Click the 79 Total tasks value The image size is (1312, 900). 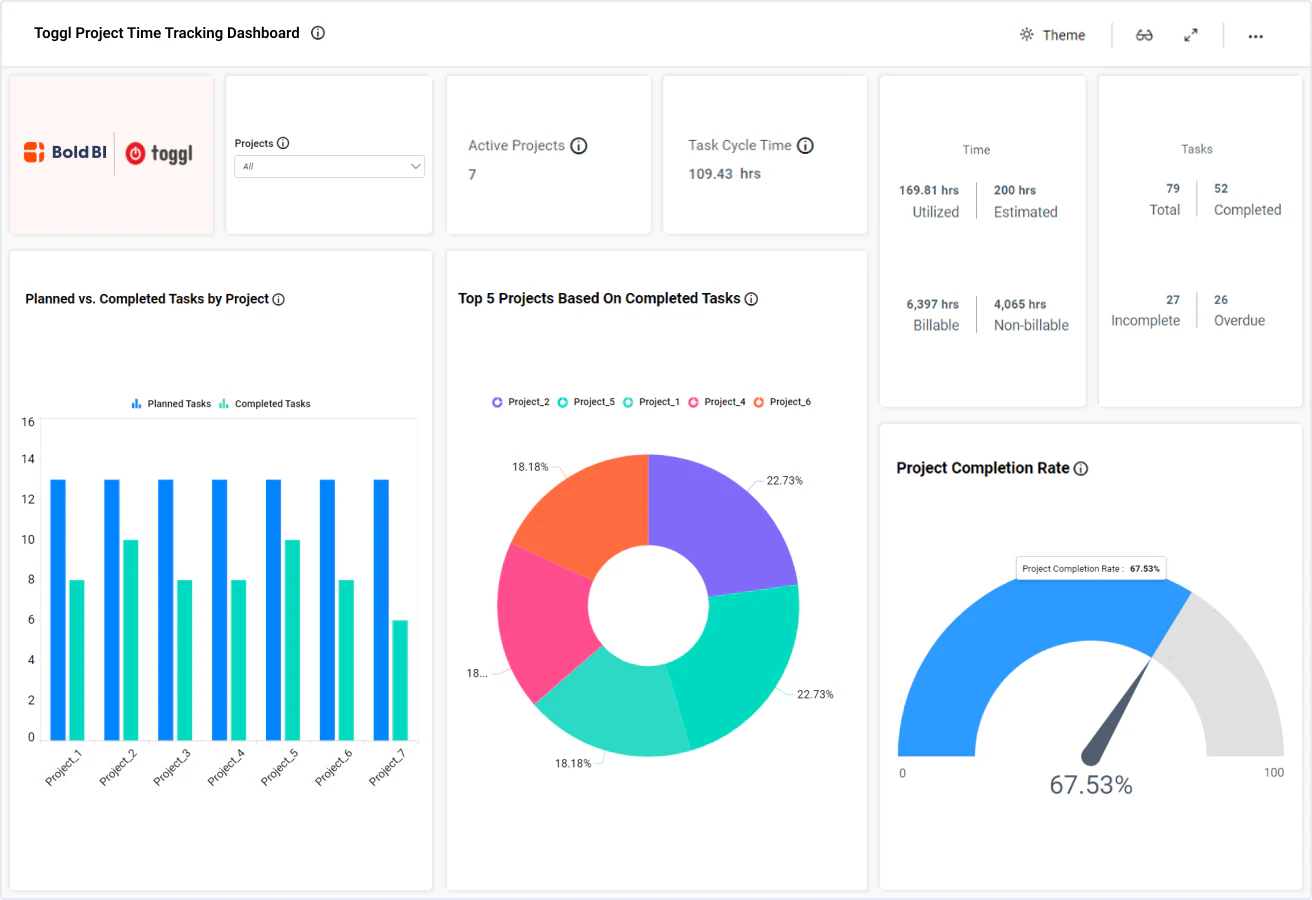(1173, 188)
